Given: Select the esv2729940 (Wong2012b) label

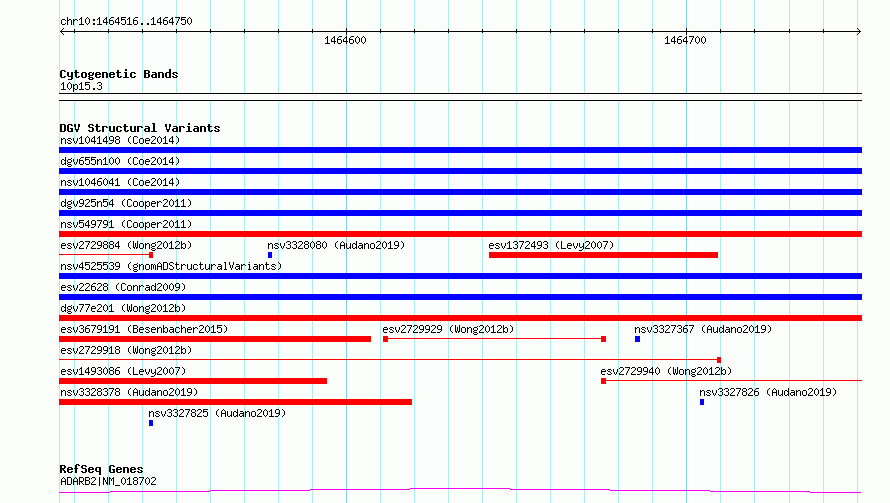Looking at the screenshot, I should (666, 371).
